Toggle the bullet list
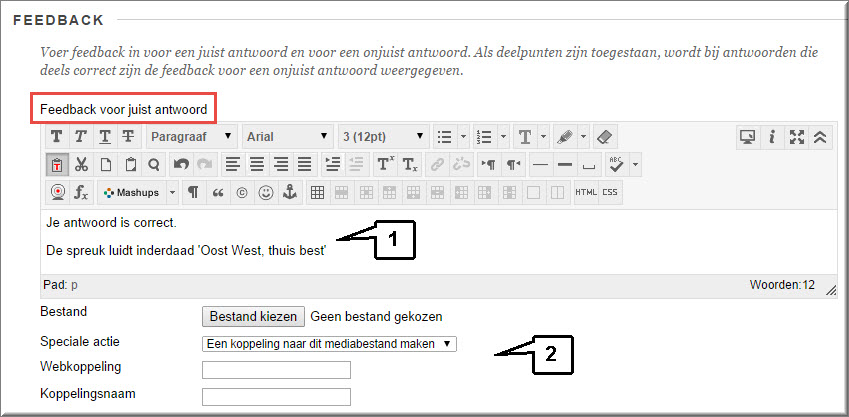The height and width of the screenshot is (417, 849). point(445,137)
